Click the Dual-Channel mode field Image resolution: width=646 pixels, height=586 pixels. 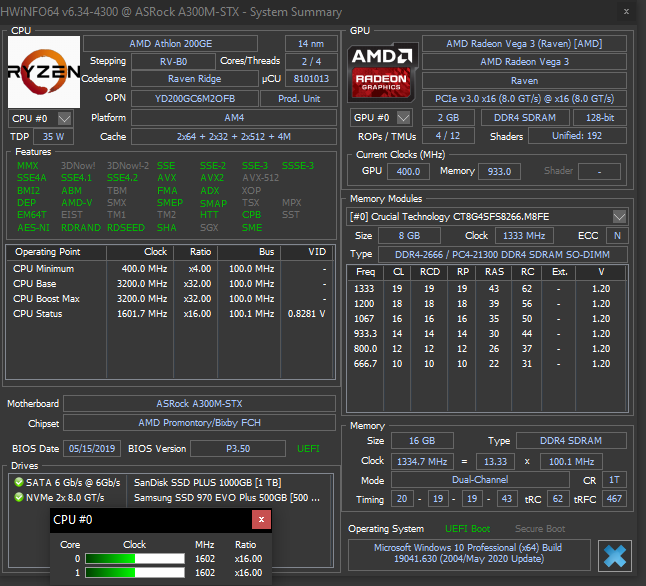480,480
